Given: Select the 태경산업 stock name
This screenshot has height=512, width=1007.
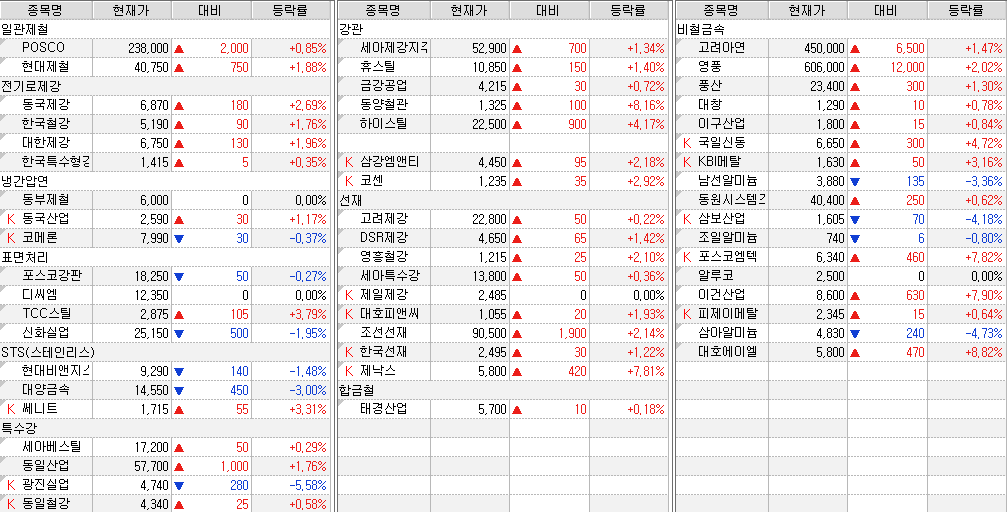Looking at the screenshot, I should [383, 409].
